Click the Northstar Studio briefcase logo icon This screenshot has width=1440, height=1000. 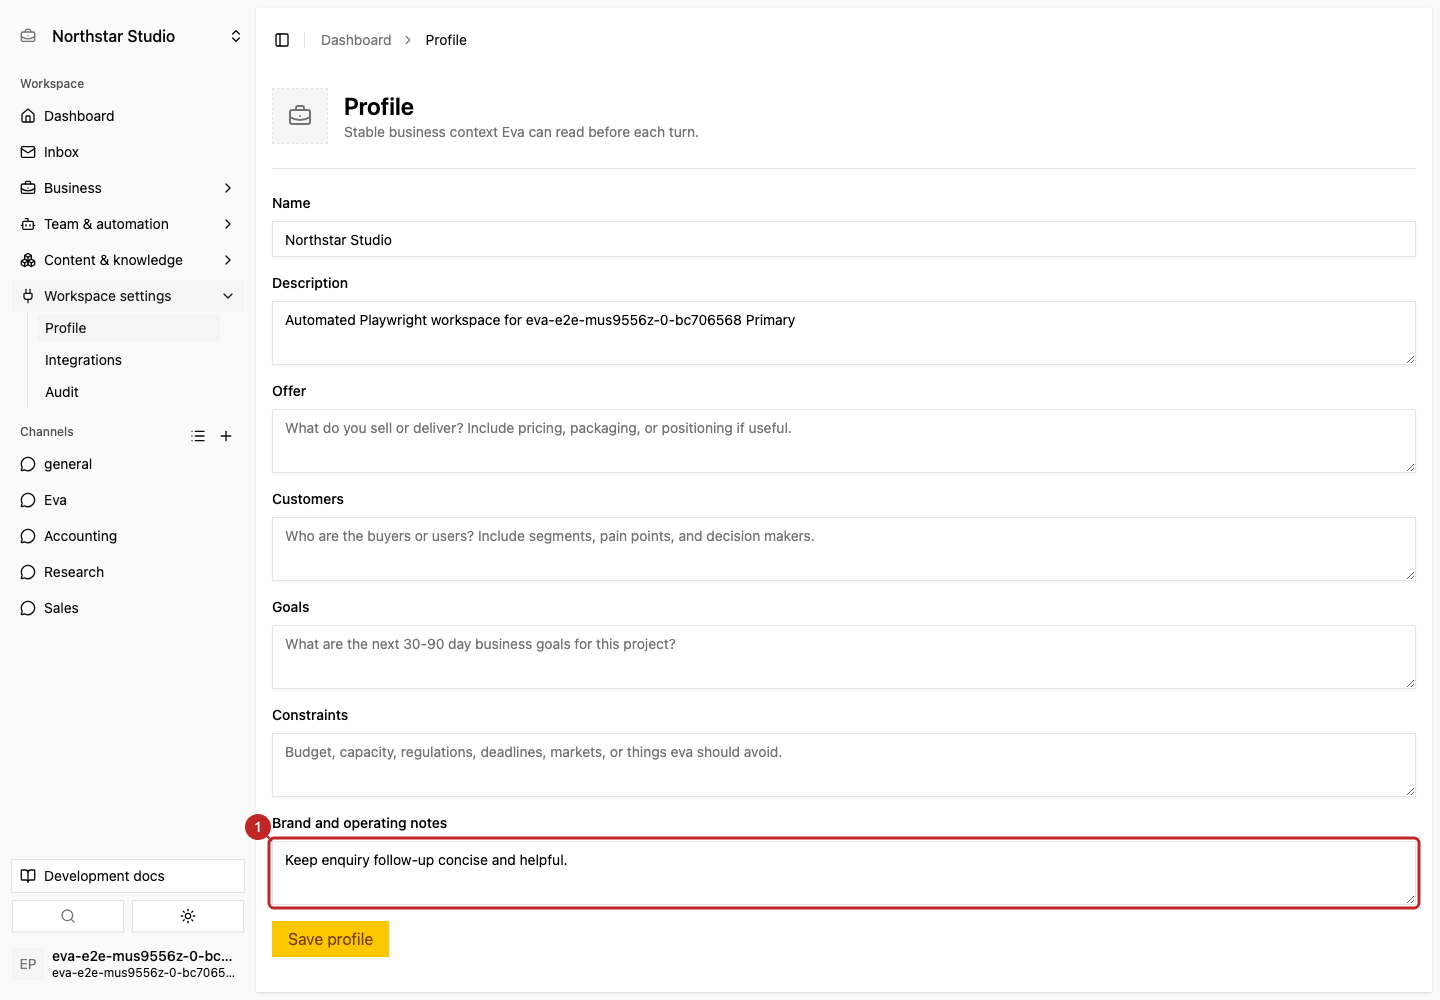click(28, 36)
